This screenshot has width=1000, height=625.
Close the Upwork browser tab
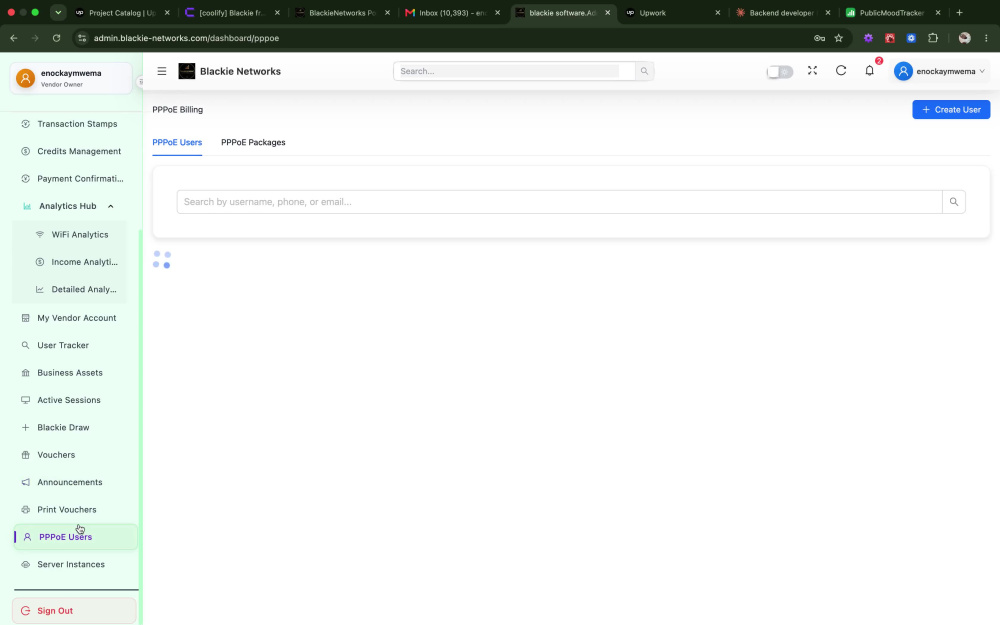(x=717, y=13)
